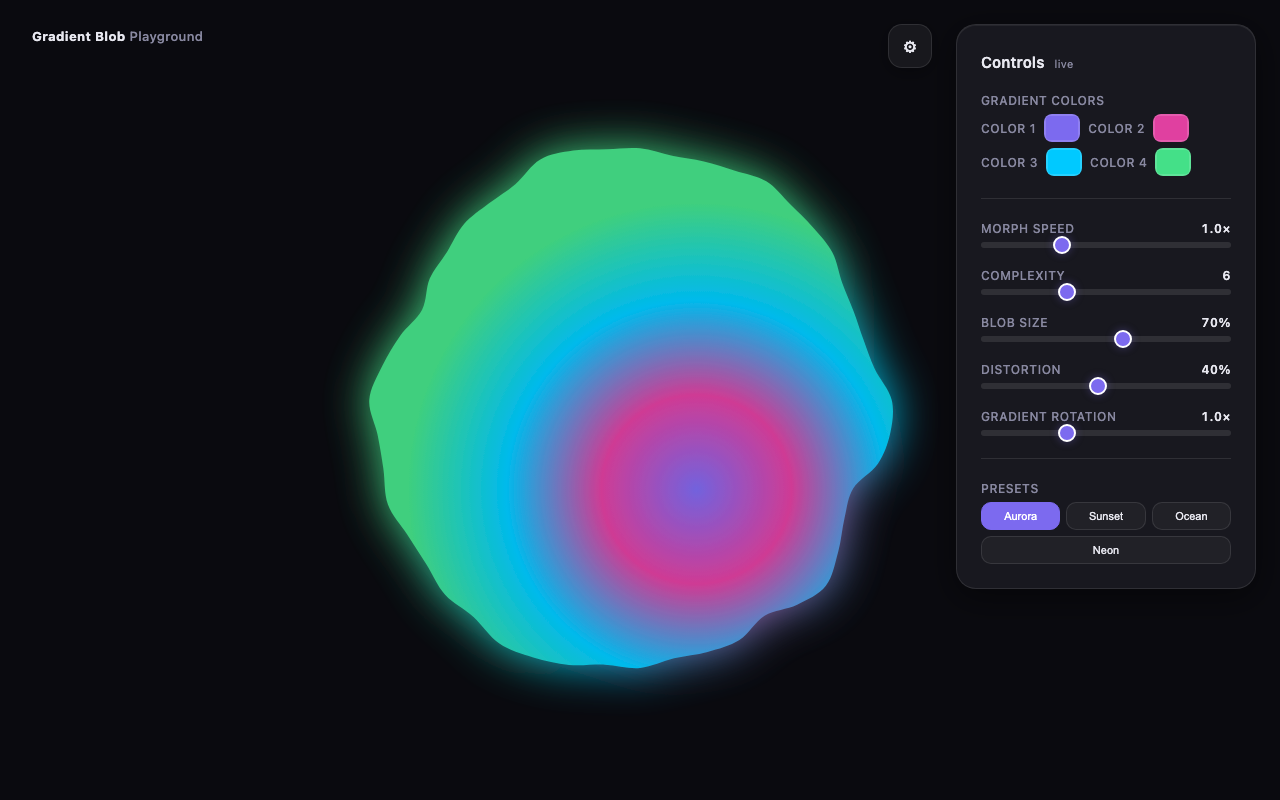Click the Blob Size slider handle
The image size is (1280, 800).
[x=1123, y=339]
